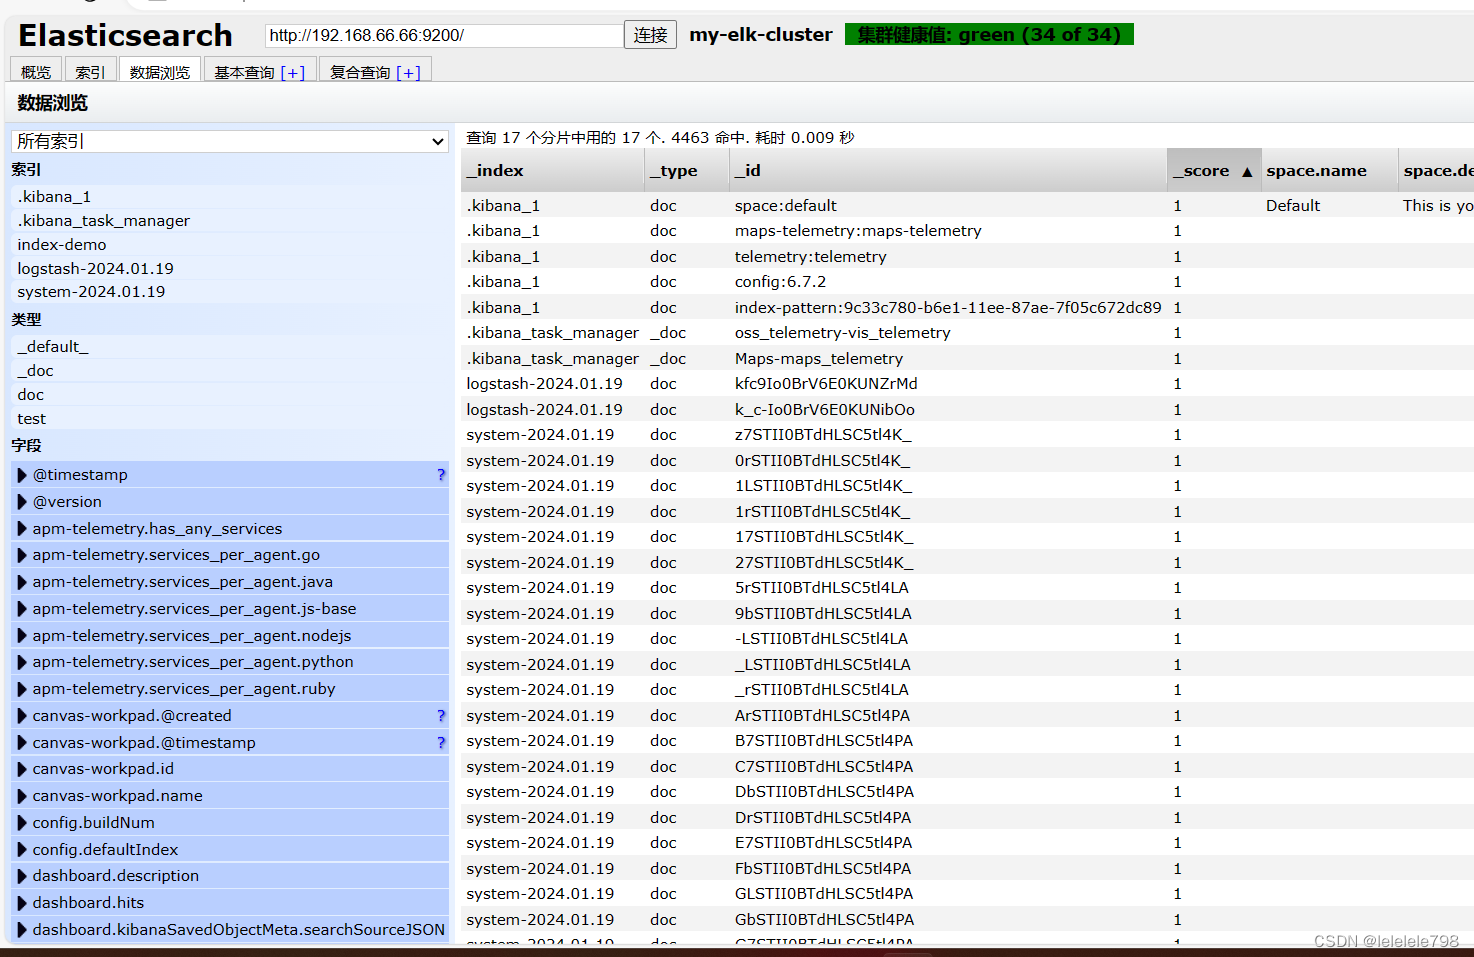
Task: Open the GbSTII0BTdHLSC5tl4PA document row
Action: (x=967, y=920)
